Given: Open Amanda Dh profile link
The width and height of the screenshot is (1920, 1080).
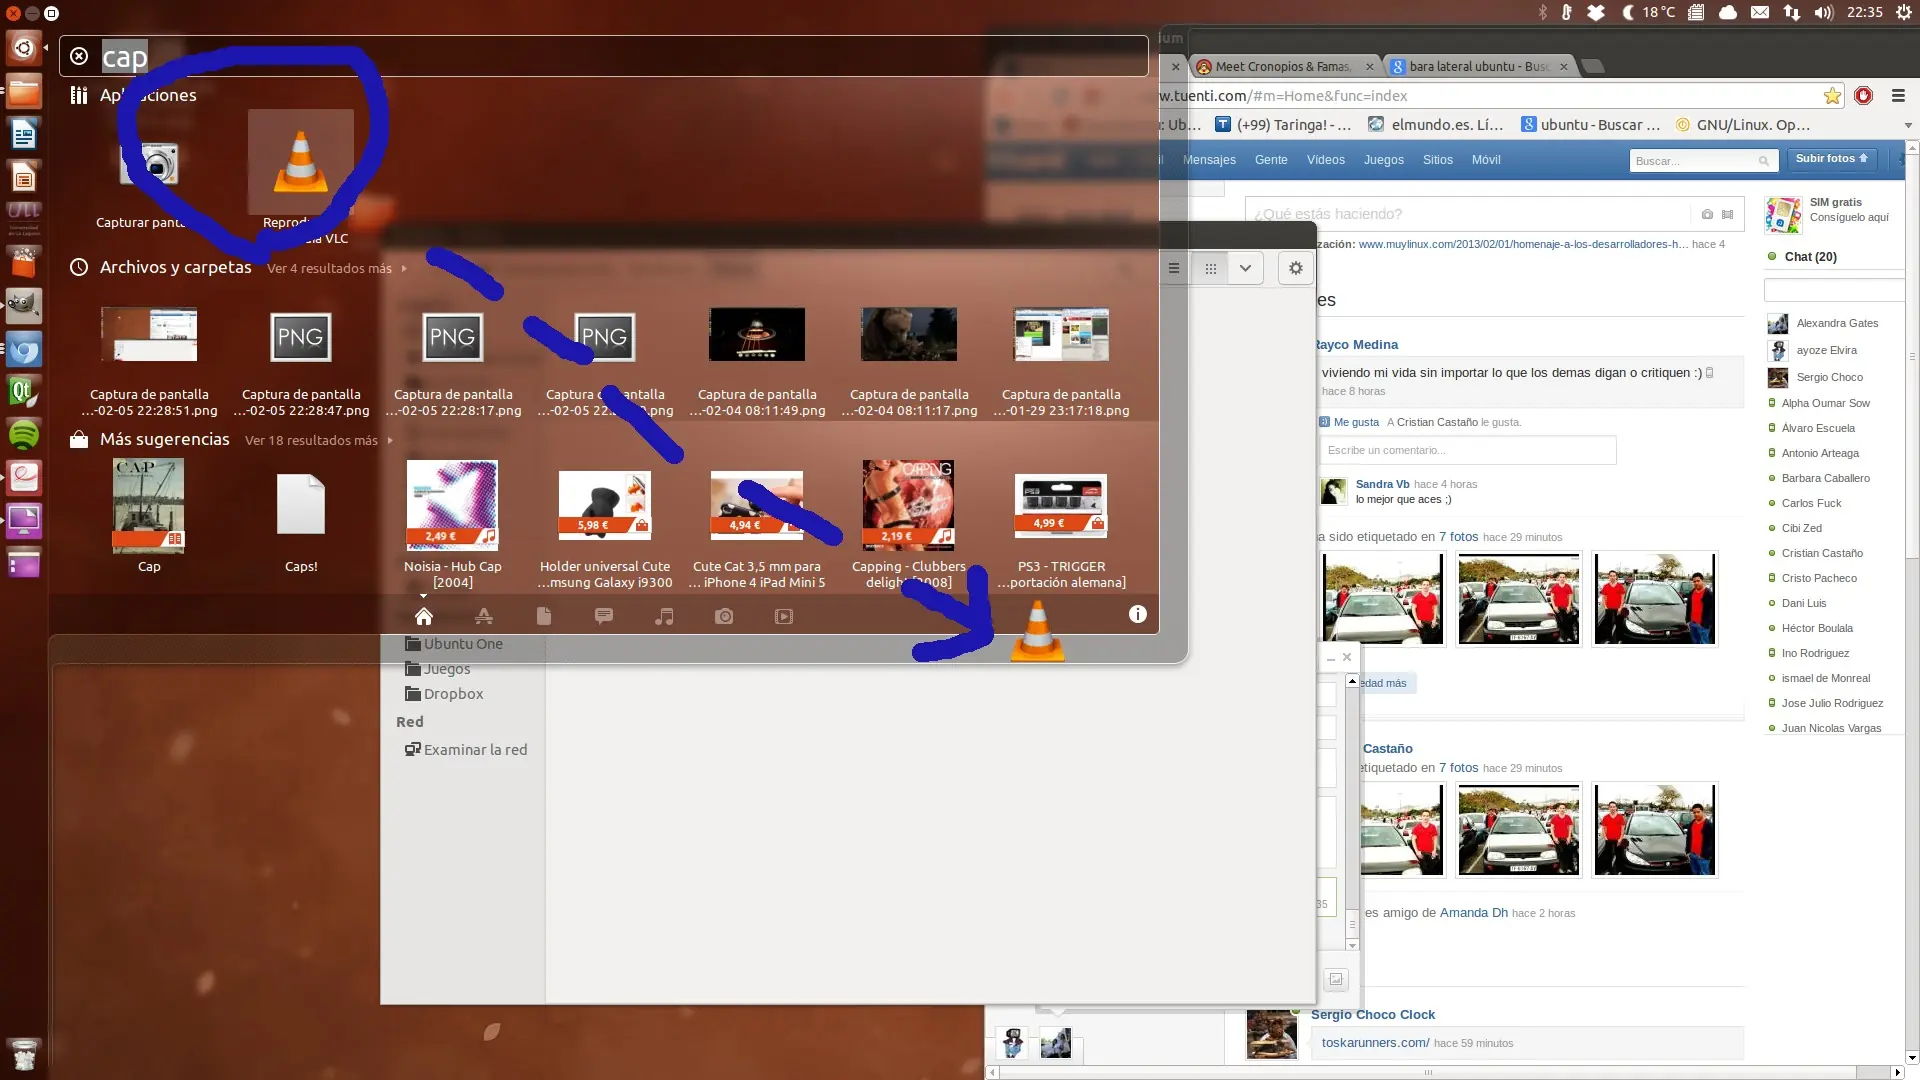Looking at the screenshot, I should point(1473,913).
